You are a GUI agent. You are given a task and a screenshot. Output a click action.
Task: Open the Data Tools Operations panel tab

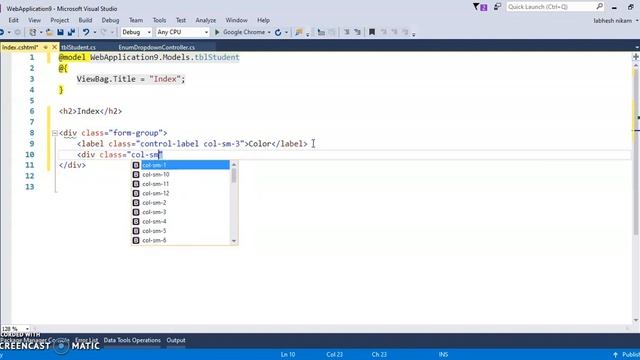(132, 340)
